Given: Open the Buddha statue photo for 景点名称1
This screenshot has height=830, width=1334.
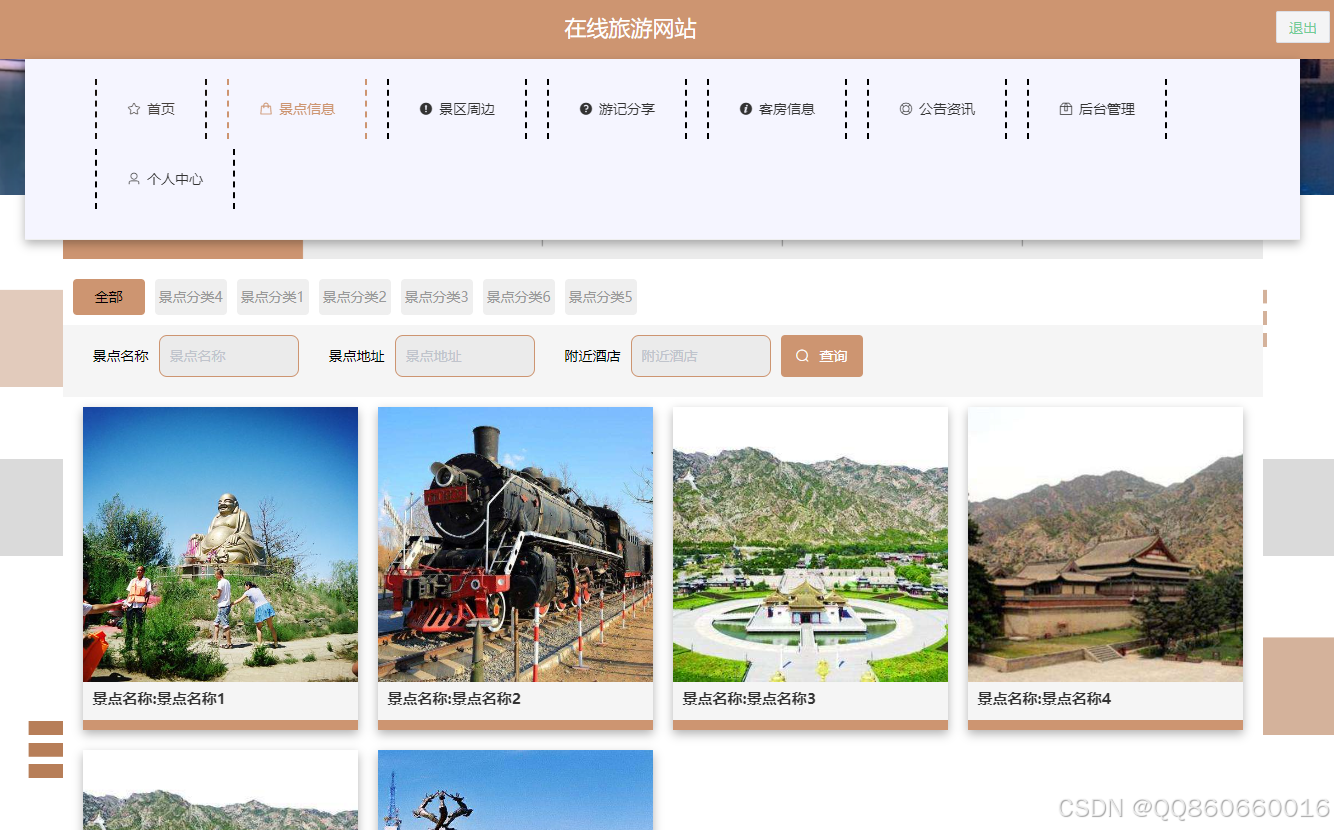Looking at the screenshot, I should [x=220, y=544].
